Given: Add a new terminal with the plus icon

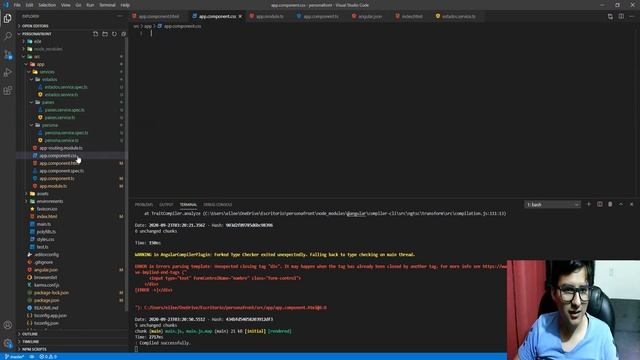Looking at the screenshot, I should [589, 204].
